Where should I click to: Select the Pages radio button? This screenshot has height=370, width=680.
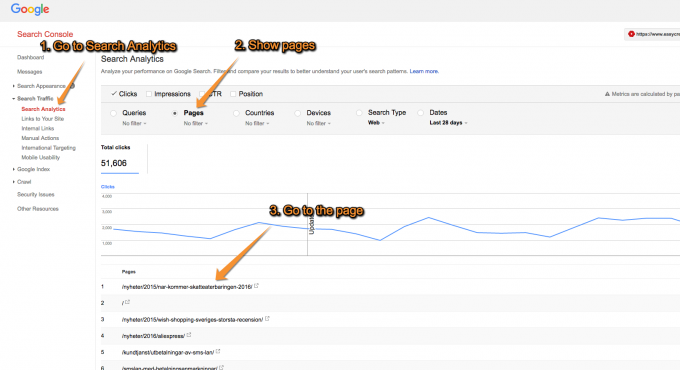click(175, 113)
